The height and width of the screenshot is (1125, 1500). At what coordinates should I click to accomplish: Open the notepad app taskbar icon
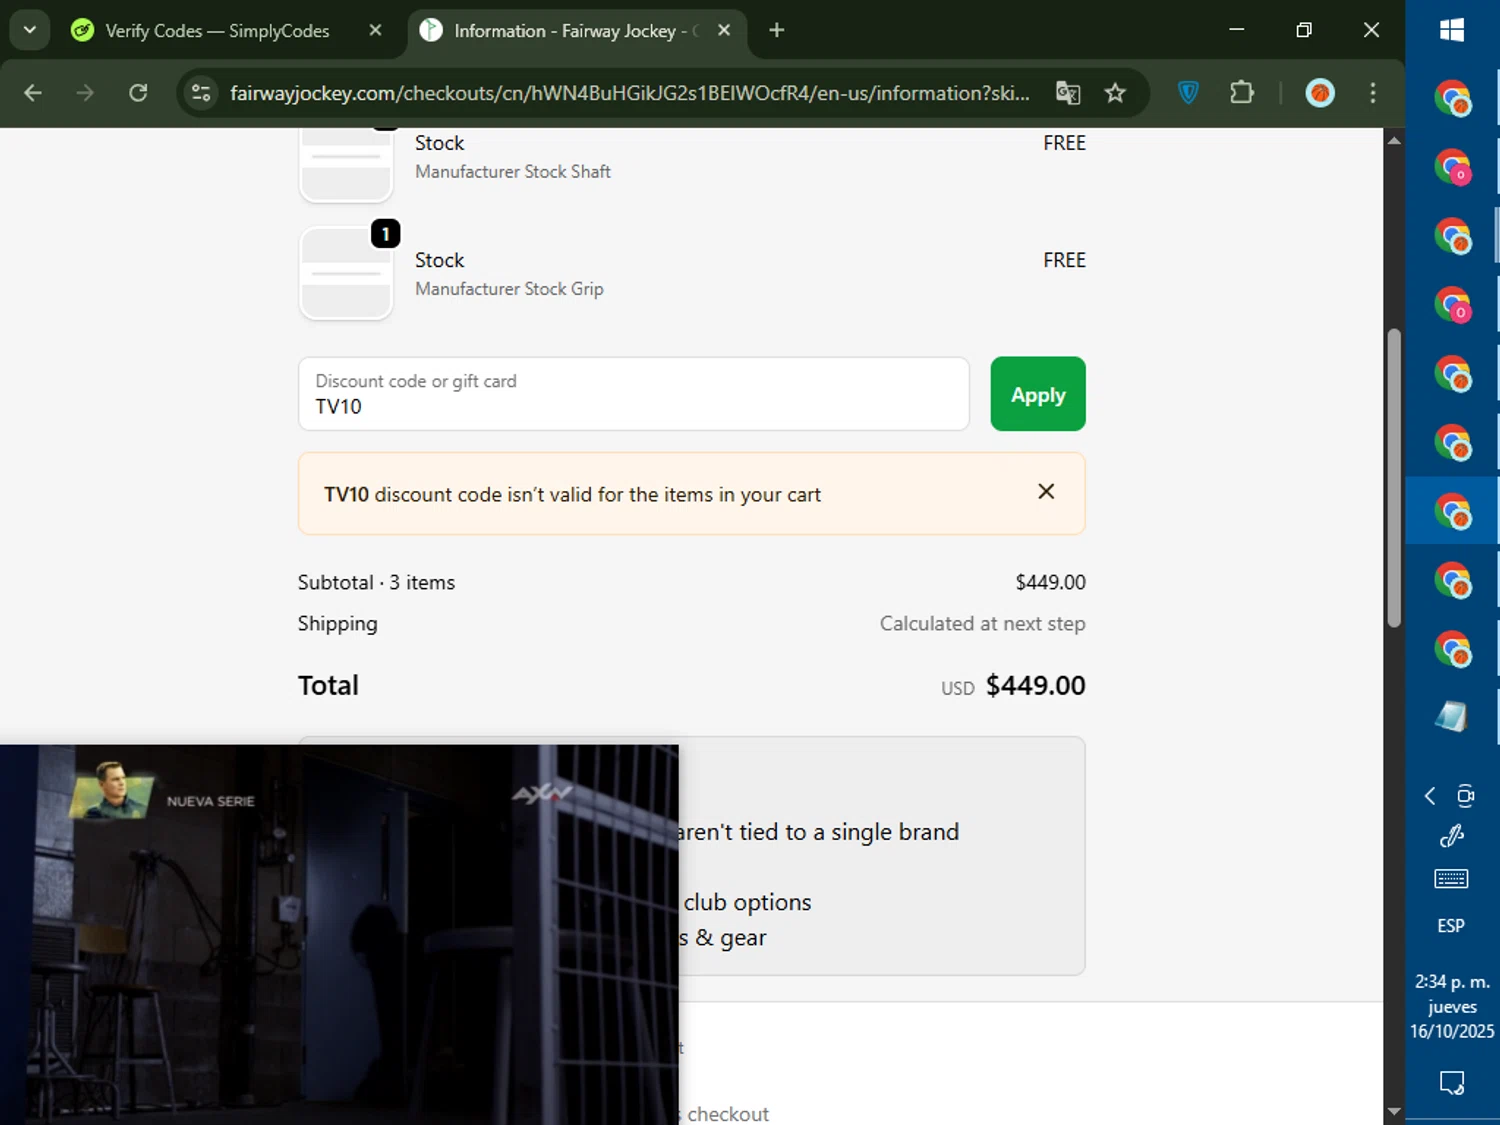pos(1452,717)
